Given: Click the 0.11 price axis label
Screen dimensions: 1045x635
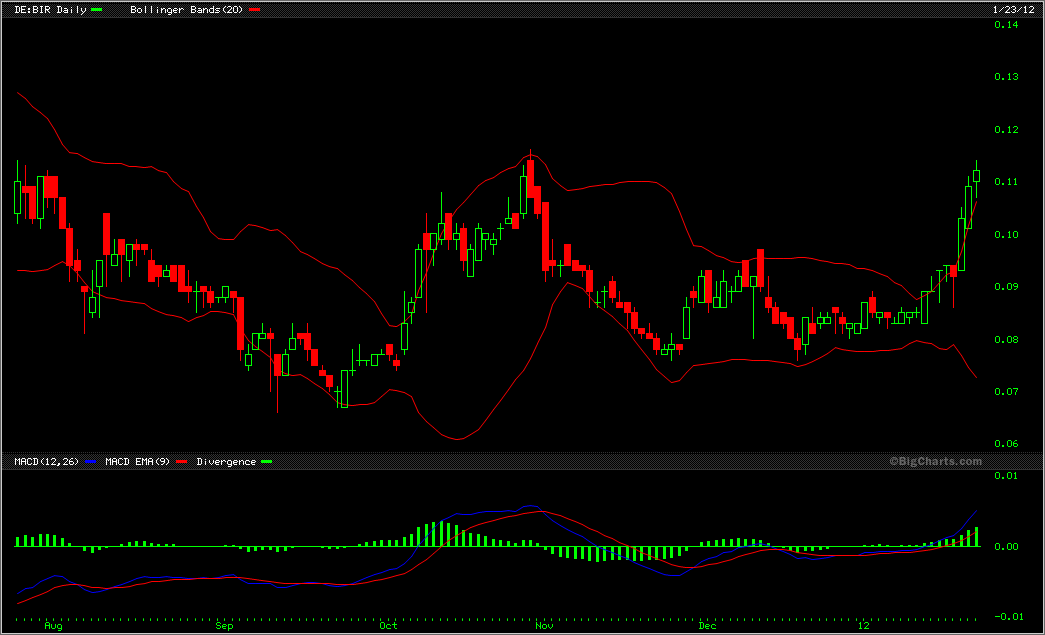Looking at the screenshot, I should pyautogui.click(x=1006, y=181).
